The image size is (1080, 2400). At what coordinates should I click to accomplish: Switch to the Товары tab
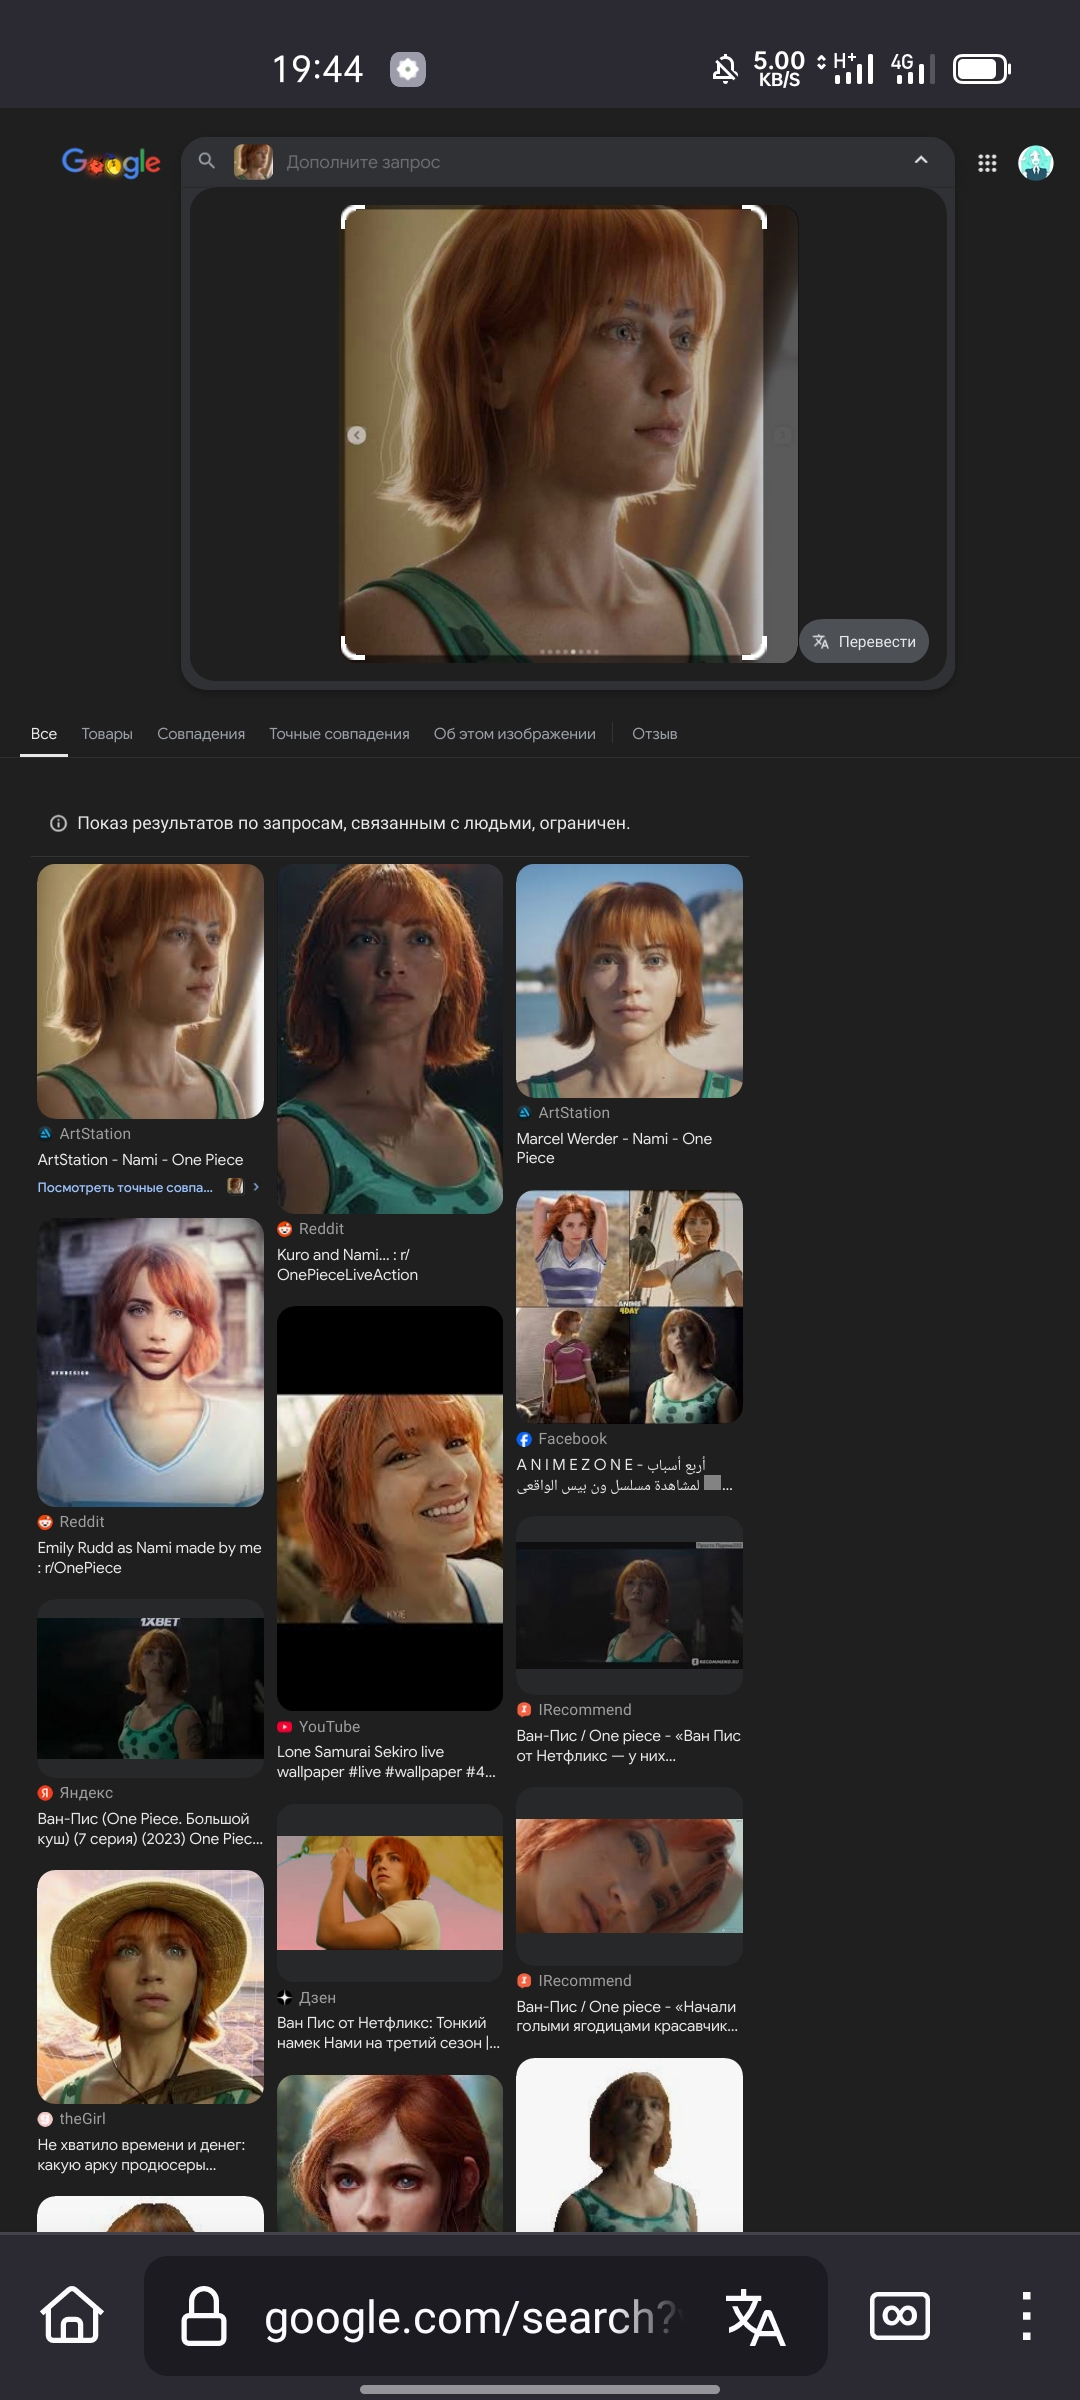click(x=107, y=734)
